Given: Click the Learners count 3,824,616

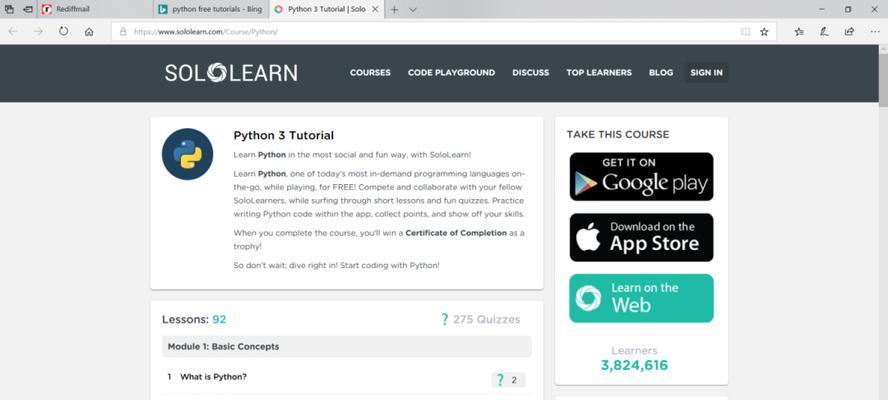Looking at the screenshot, I should [634, 365].
